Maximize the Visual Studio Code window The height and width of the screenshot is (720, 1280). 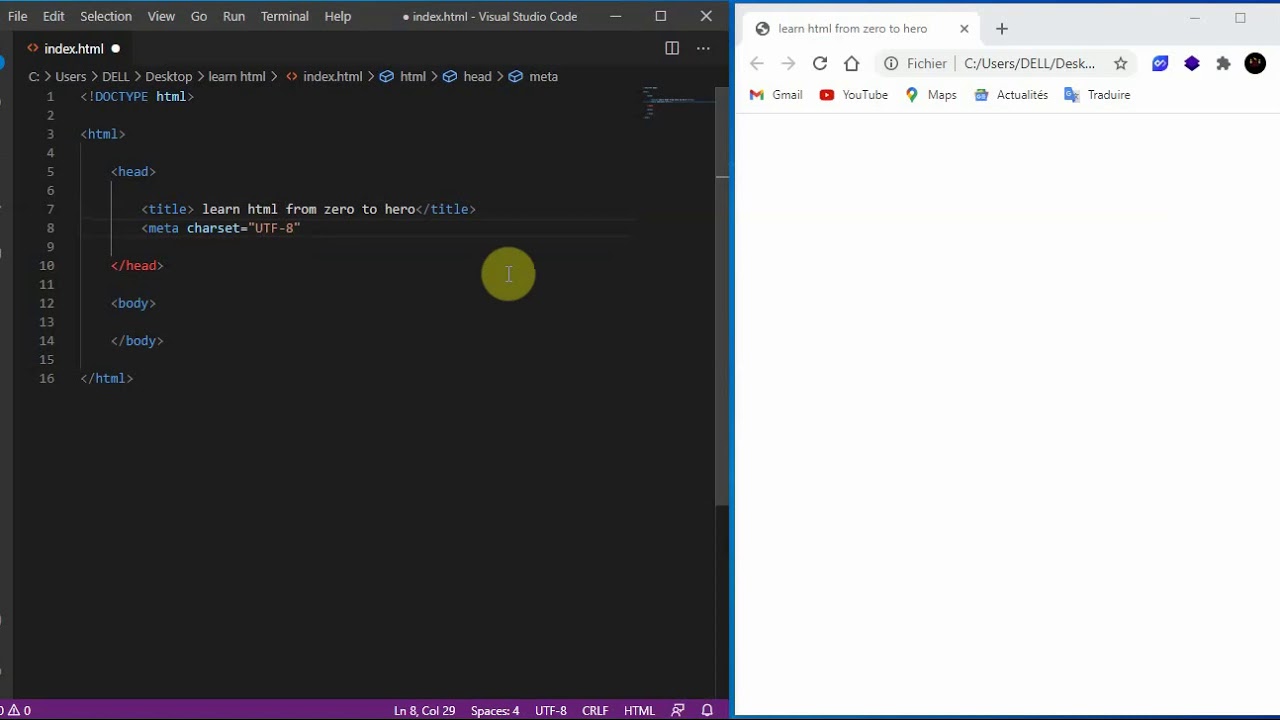coord(661,16)
